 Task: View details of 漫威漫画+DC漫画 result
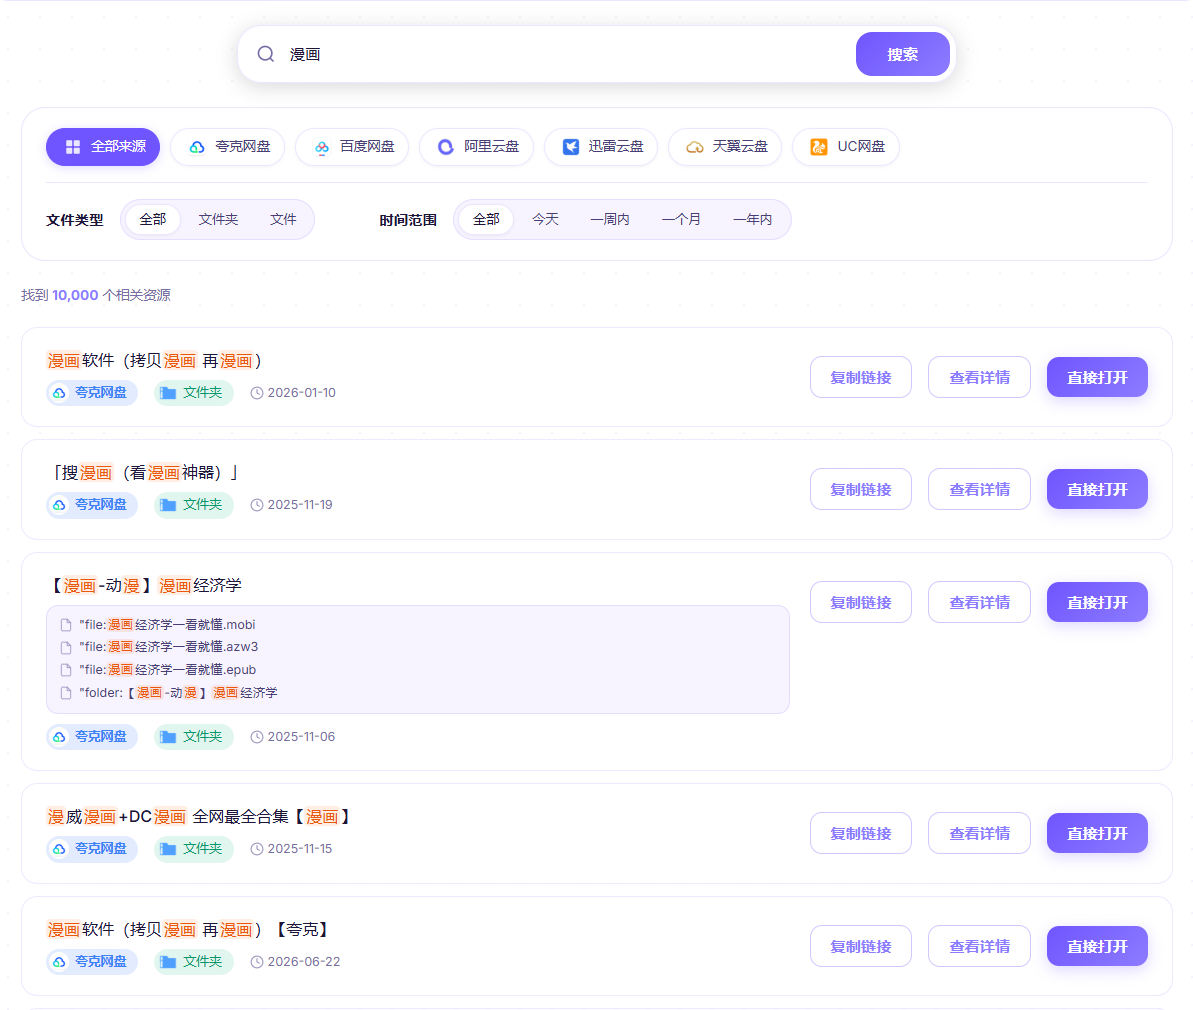pyautogui.click(x=979, y=833)
